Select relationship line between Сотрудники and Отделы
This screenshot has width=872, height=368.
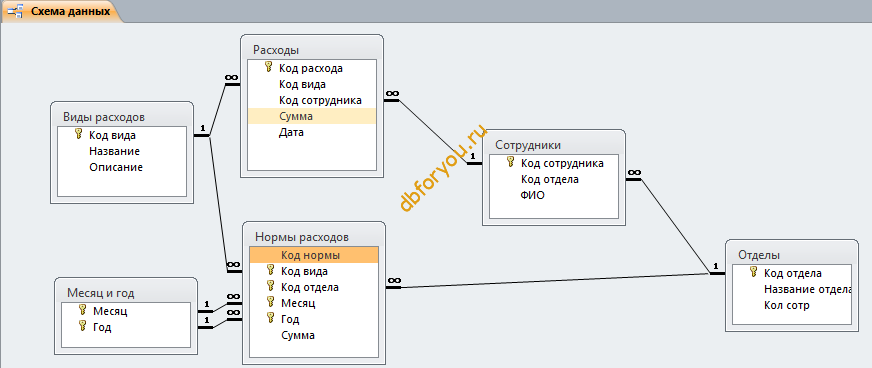[675, 225]
